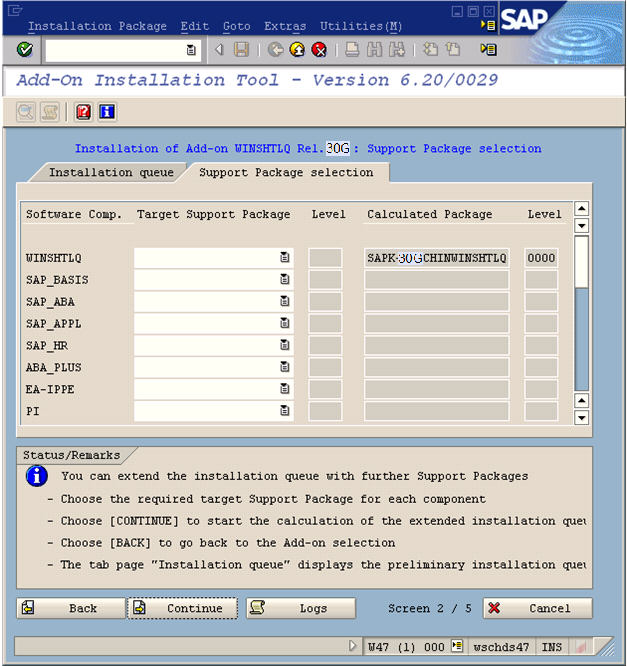Click the Status/Remarks panel tab

pyautogui.click(x=71, y=455)
